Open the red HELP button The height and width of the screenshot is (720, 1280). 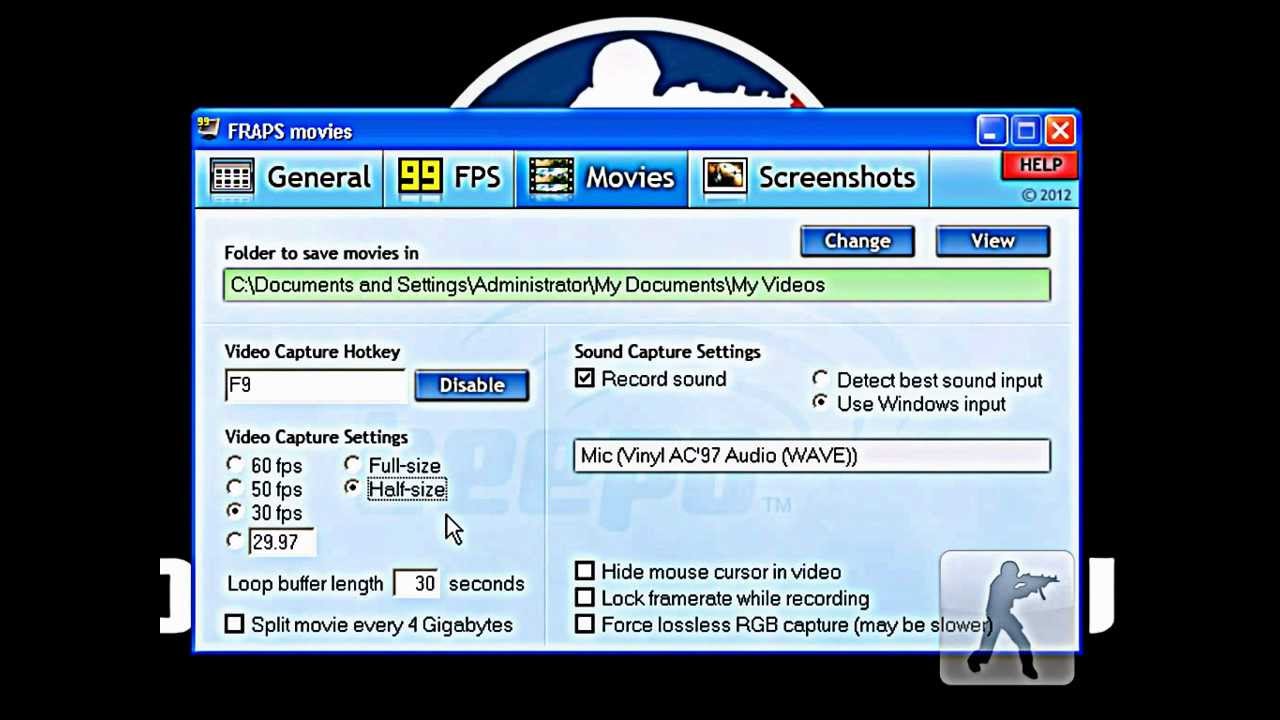coord(1040,166)
